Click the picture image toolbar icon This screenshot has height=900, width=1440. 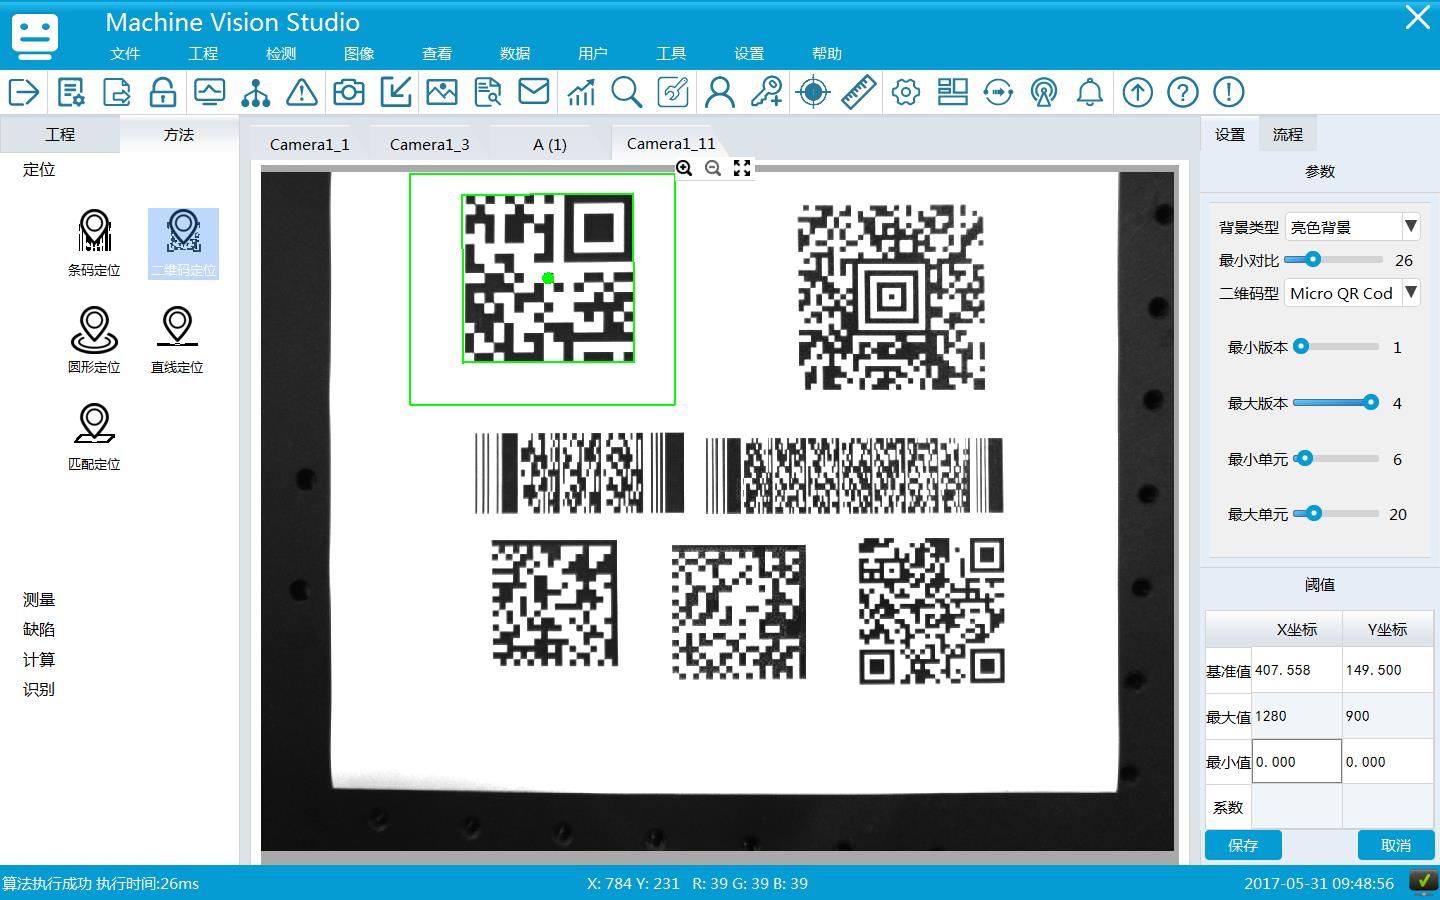pos(441,92)
